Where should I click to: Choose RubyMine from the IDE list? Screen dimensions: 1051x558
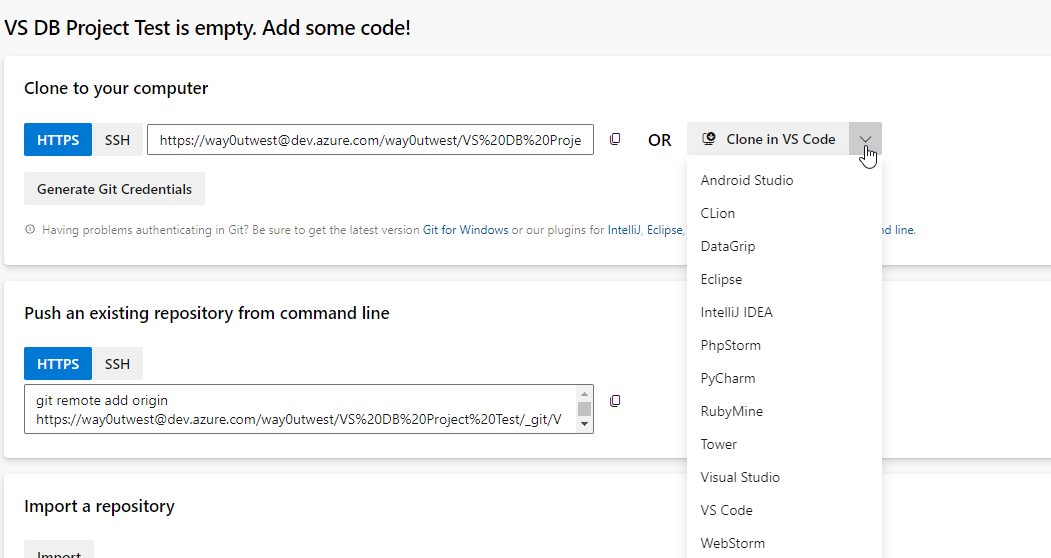click(784, 411)
